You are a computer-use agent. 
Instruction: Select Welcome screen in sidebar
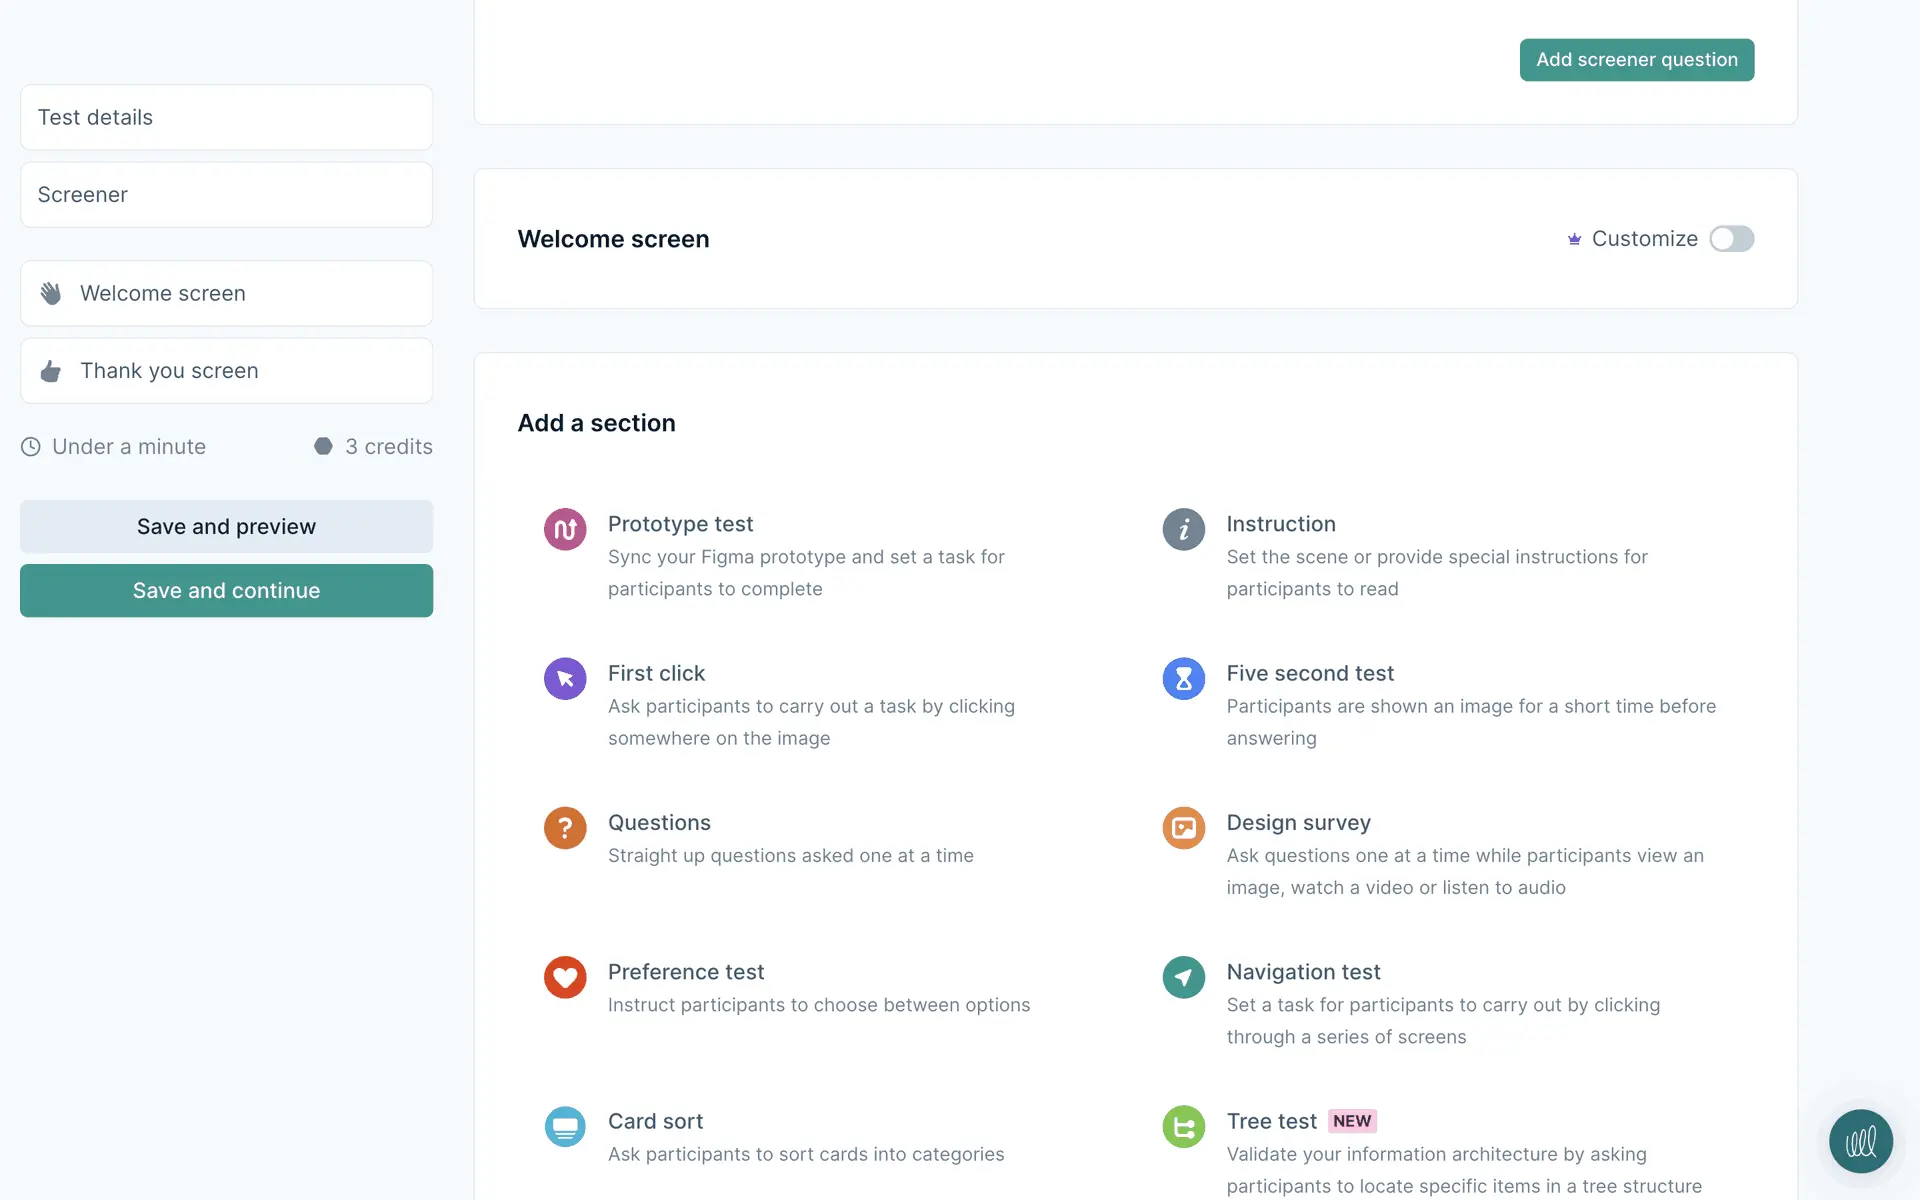(226, 293)
